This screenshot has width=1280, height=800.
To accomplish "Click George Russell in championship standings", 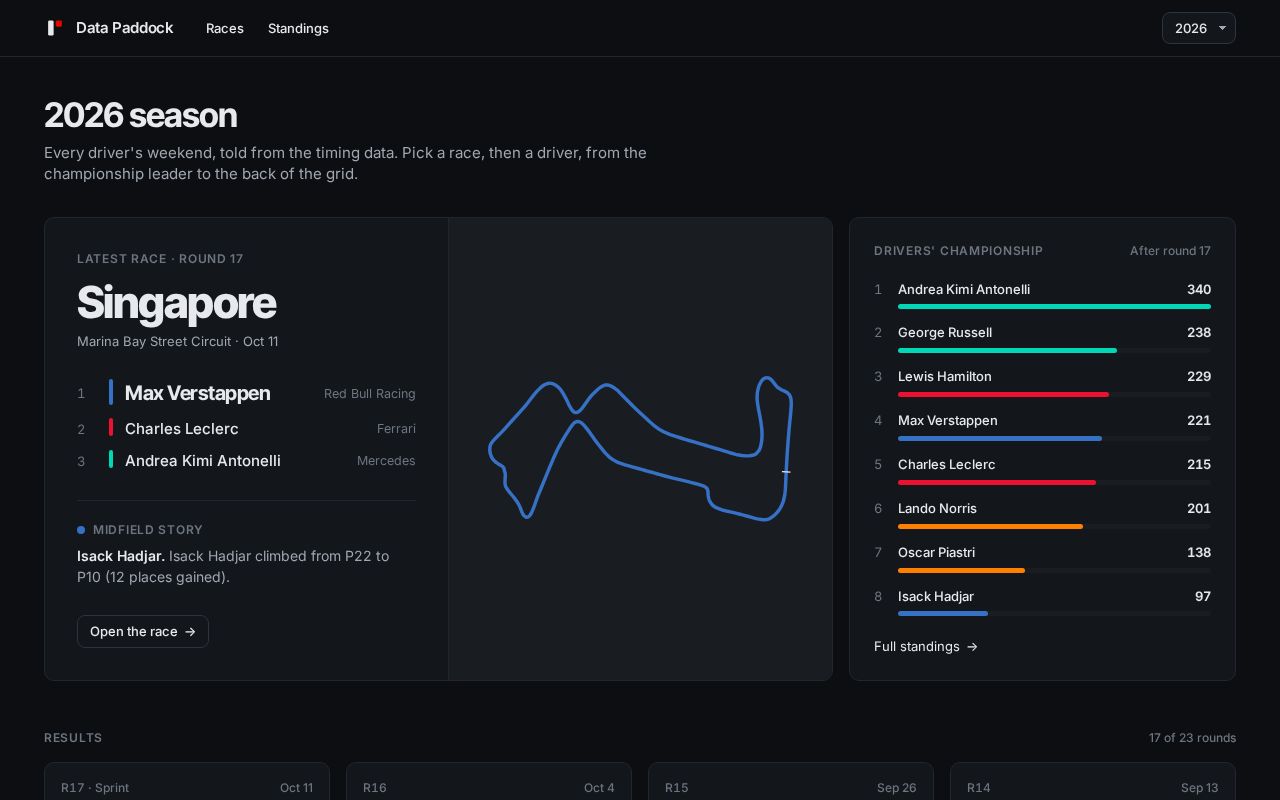I will pos(1042,338).
